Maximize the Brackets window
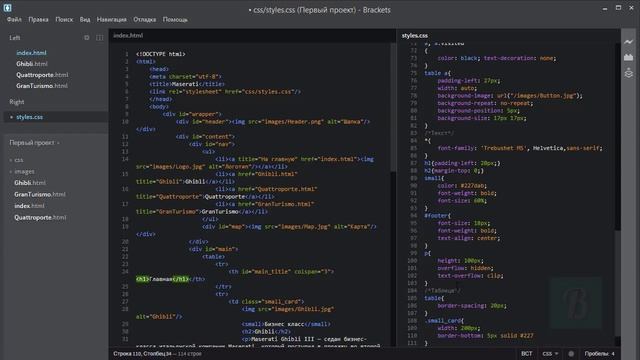The height and width of the screenshot is (360, 640). click(618, 8)
